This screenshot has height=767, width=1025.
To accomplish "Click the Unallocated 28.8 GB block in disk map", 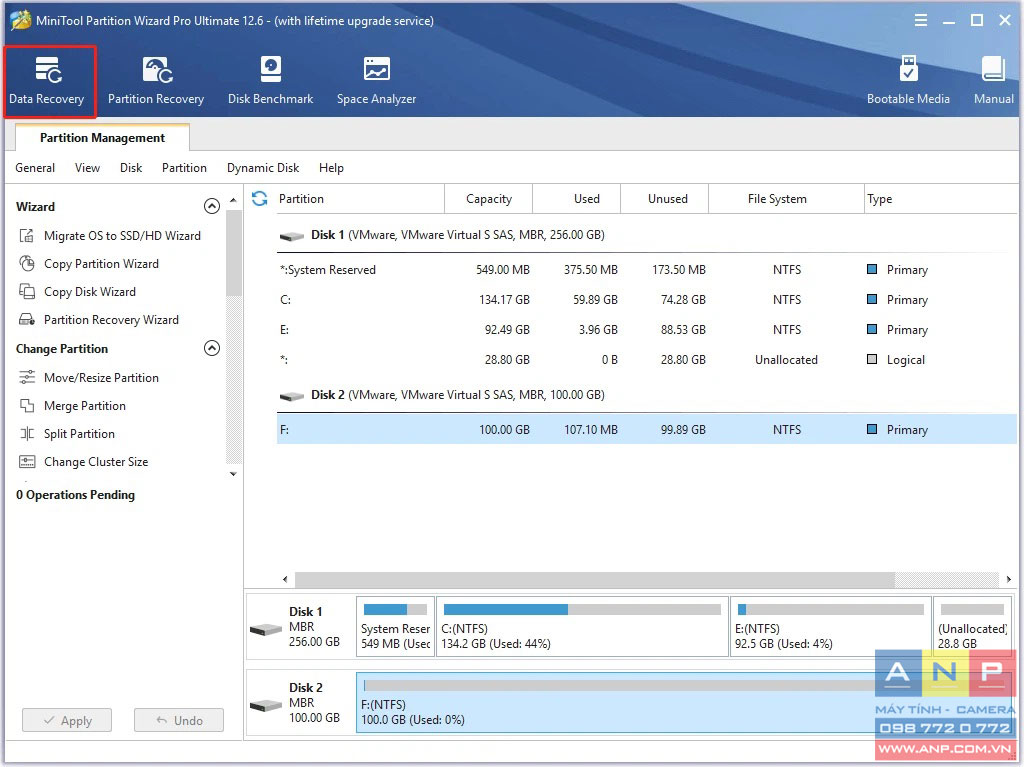I will [x=973, y=626].
